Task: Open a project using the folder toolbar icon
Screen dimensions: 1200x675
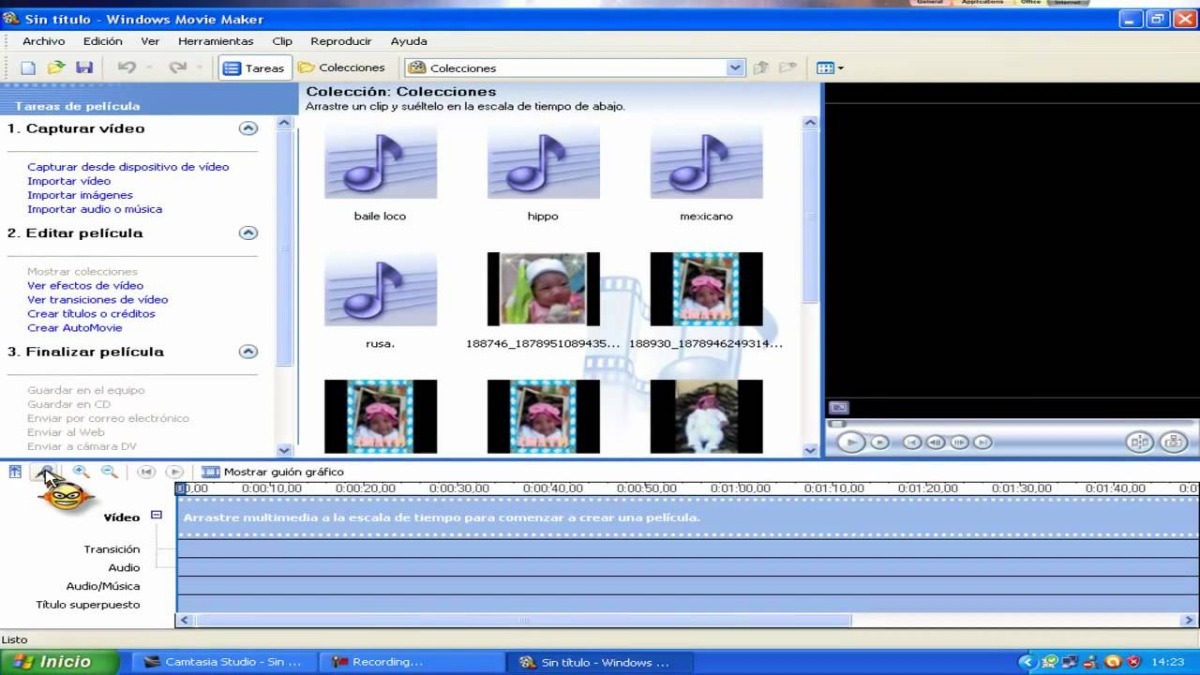Action: (x=56, y=68)
